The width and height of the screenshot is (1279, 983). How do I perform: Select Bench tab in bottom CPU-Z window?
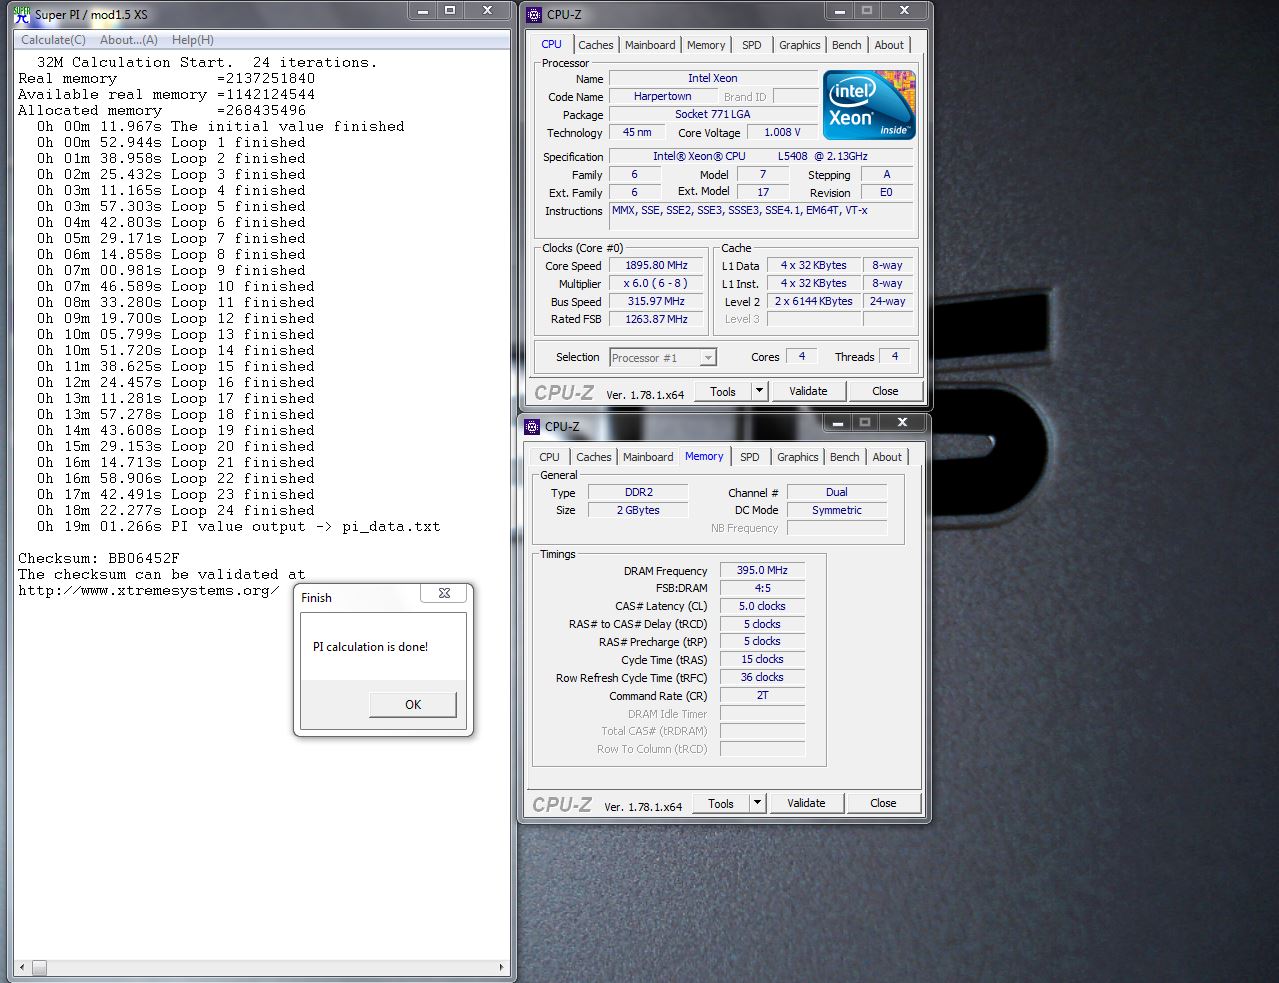pos(845,457)
